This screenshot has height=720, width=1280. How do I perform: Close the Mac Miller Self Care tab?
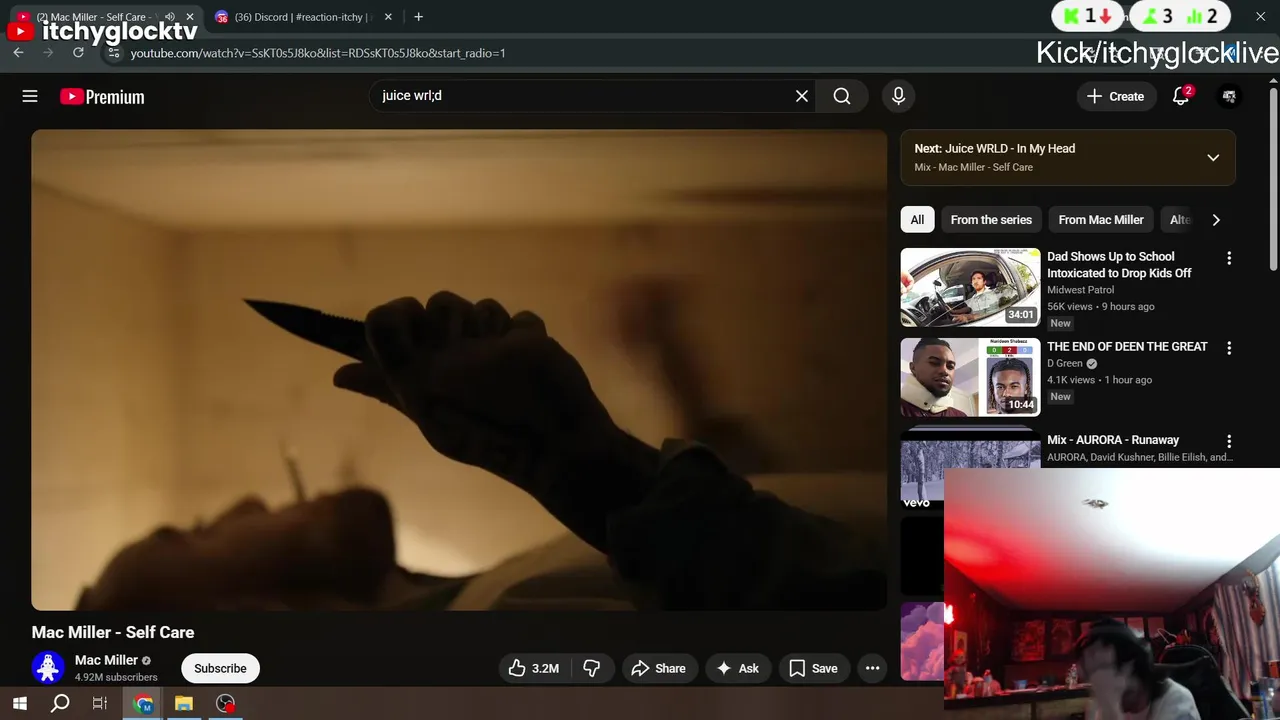tap(190, 17)
